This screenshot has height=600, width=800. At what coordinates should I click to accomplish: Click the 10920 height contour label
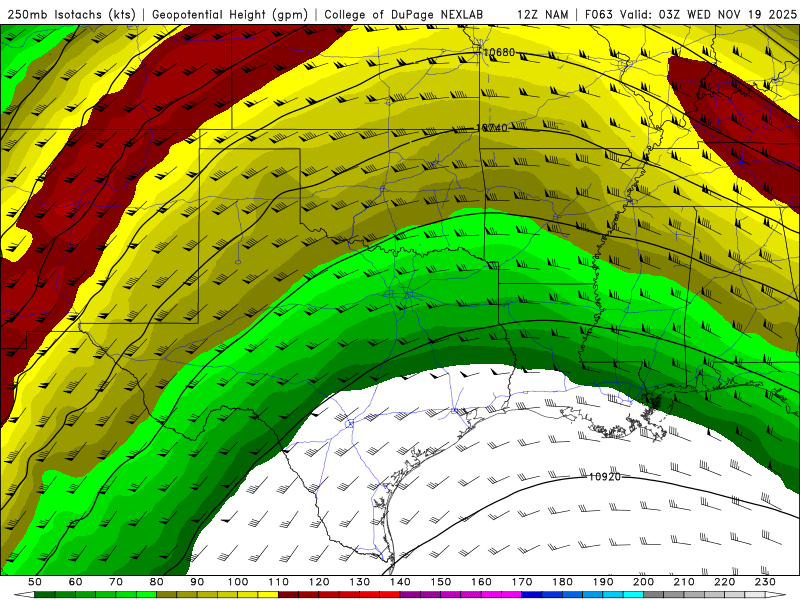click(x=605, y=477)
